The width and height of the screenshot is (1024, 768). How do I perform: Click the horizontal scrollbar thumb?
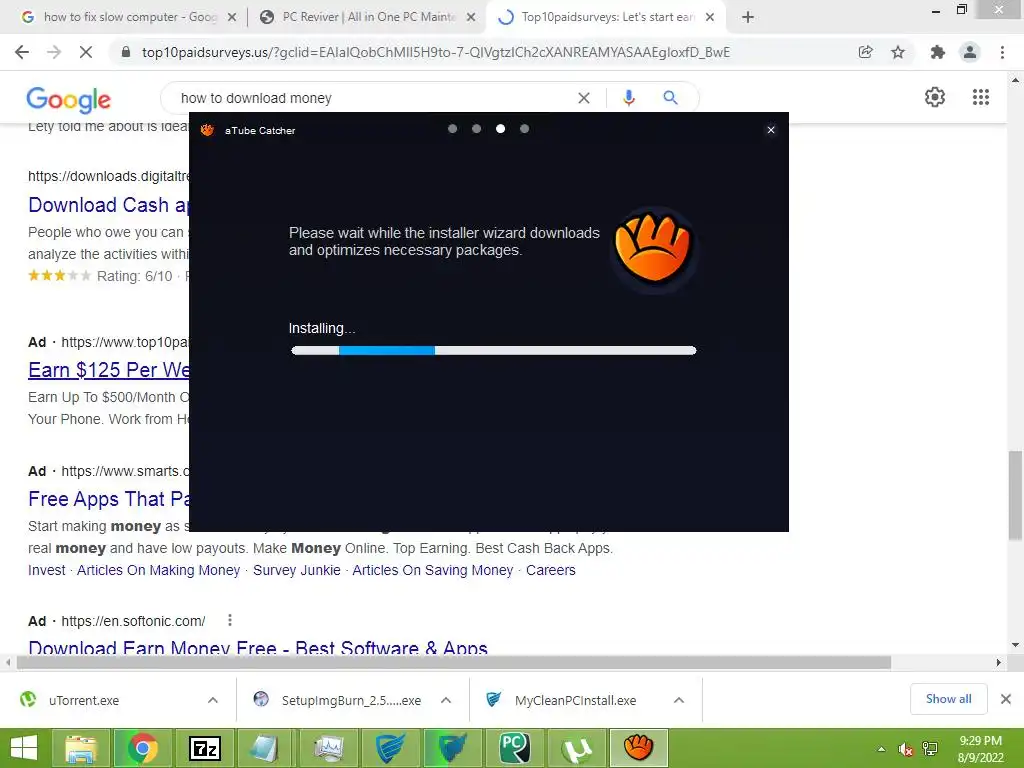click(x=454, y=662)
